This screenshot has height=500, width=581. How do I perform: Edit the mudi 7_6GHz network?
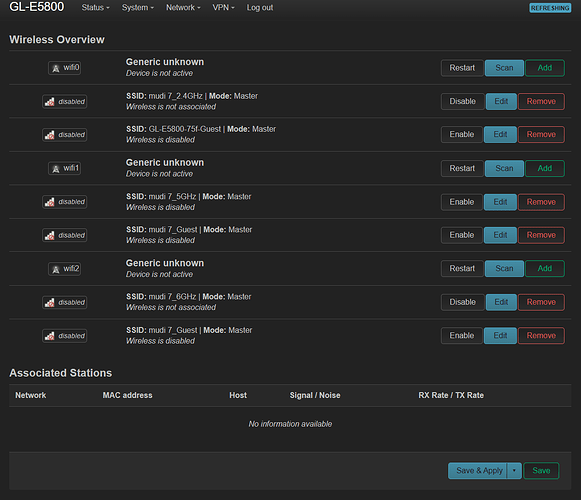coord(501,302)
